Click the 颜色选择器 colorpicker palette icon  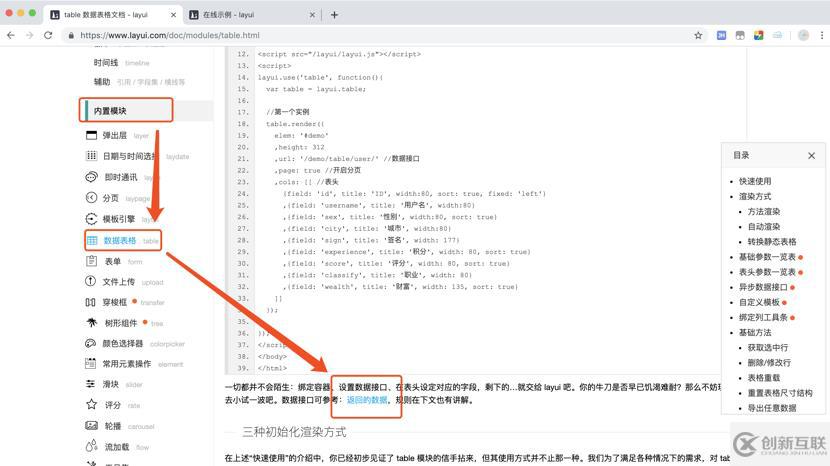91,343
